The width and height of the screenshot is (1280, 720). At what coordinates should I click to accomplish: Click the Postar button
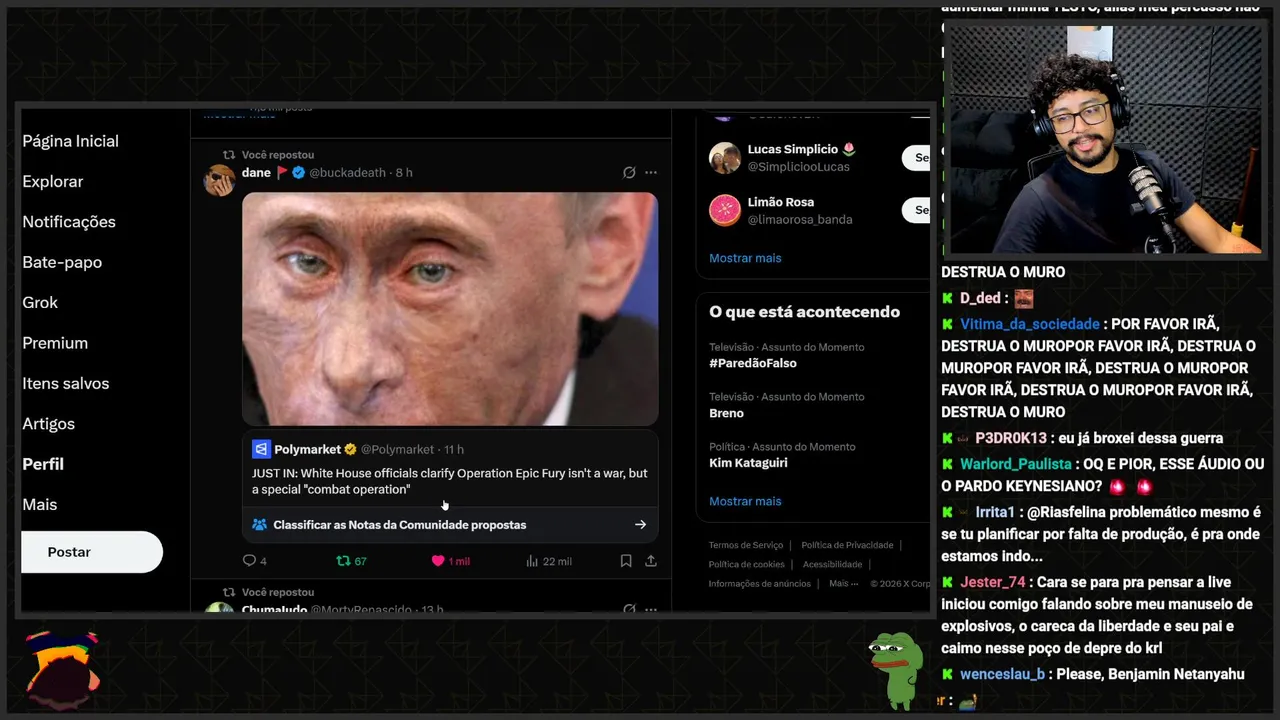(92, 552)
